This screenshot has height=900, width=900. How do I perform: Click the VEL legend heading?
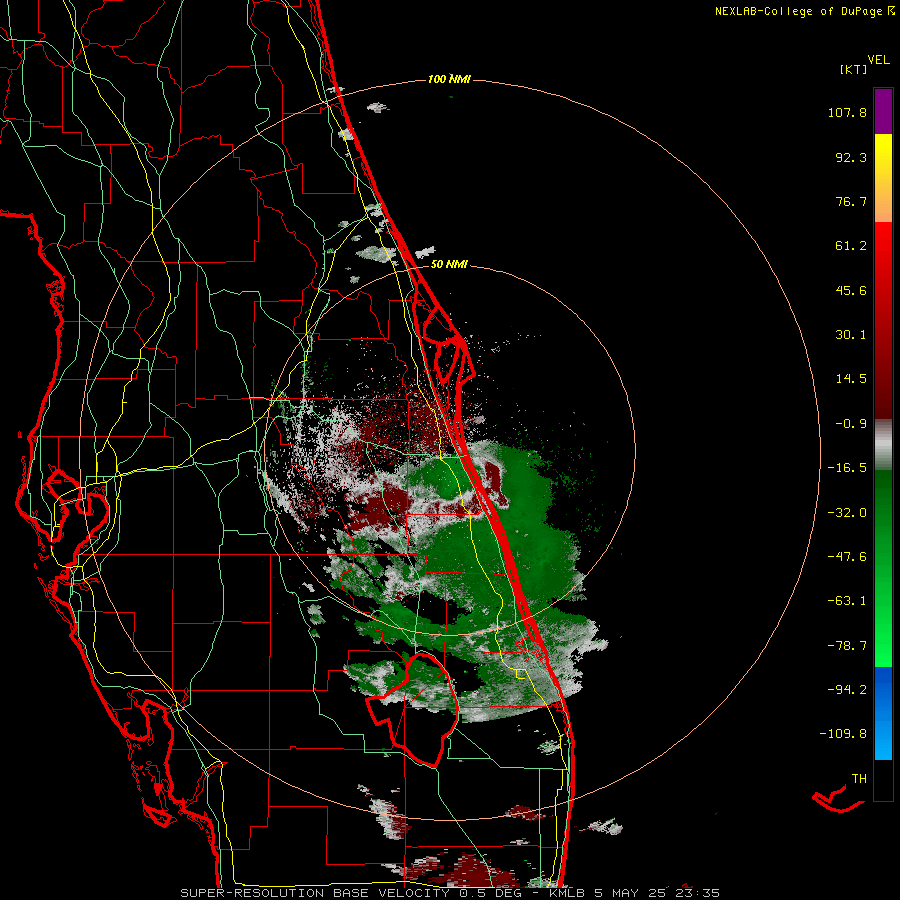(878, 60)
